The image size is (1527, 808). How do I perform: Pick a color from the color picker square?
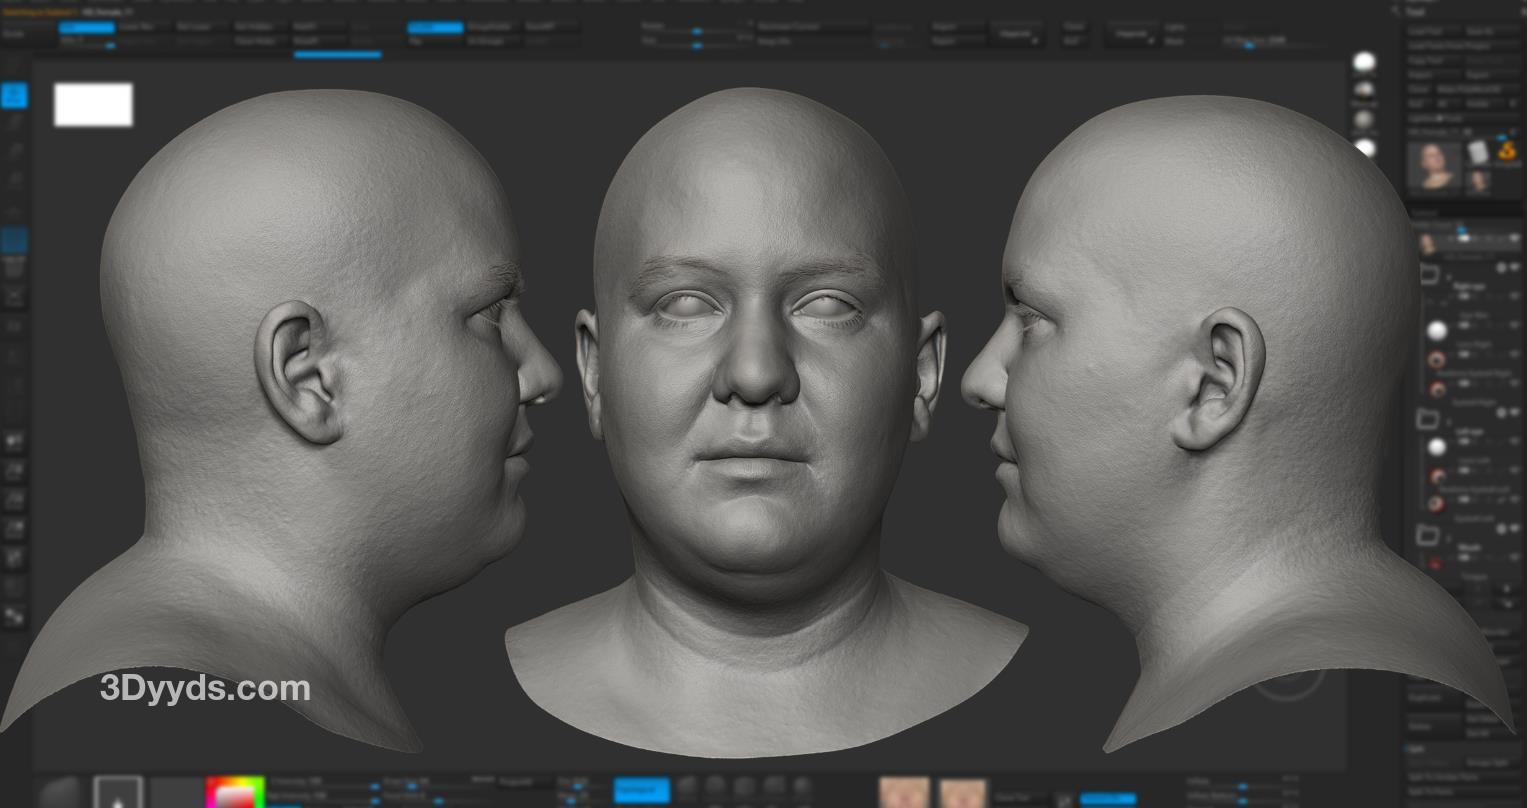coord(236,793)
